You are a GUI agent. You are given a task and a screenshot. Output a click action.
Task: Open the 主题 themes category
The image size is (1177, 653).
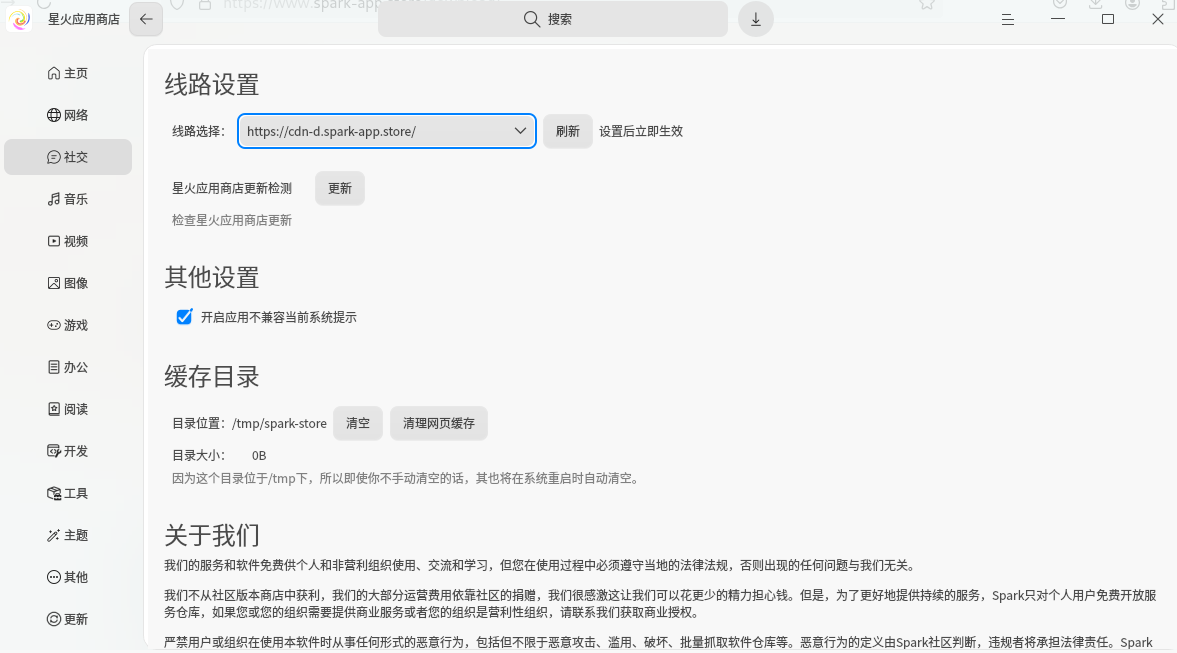pyautogui.click(x=68, y=535)
